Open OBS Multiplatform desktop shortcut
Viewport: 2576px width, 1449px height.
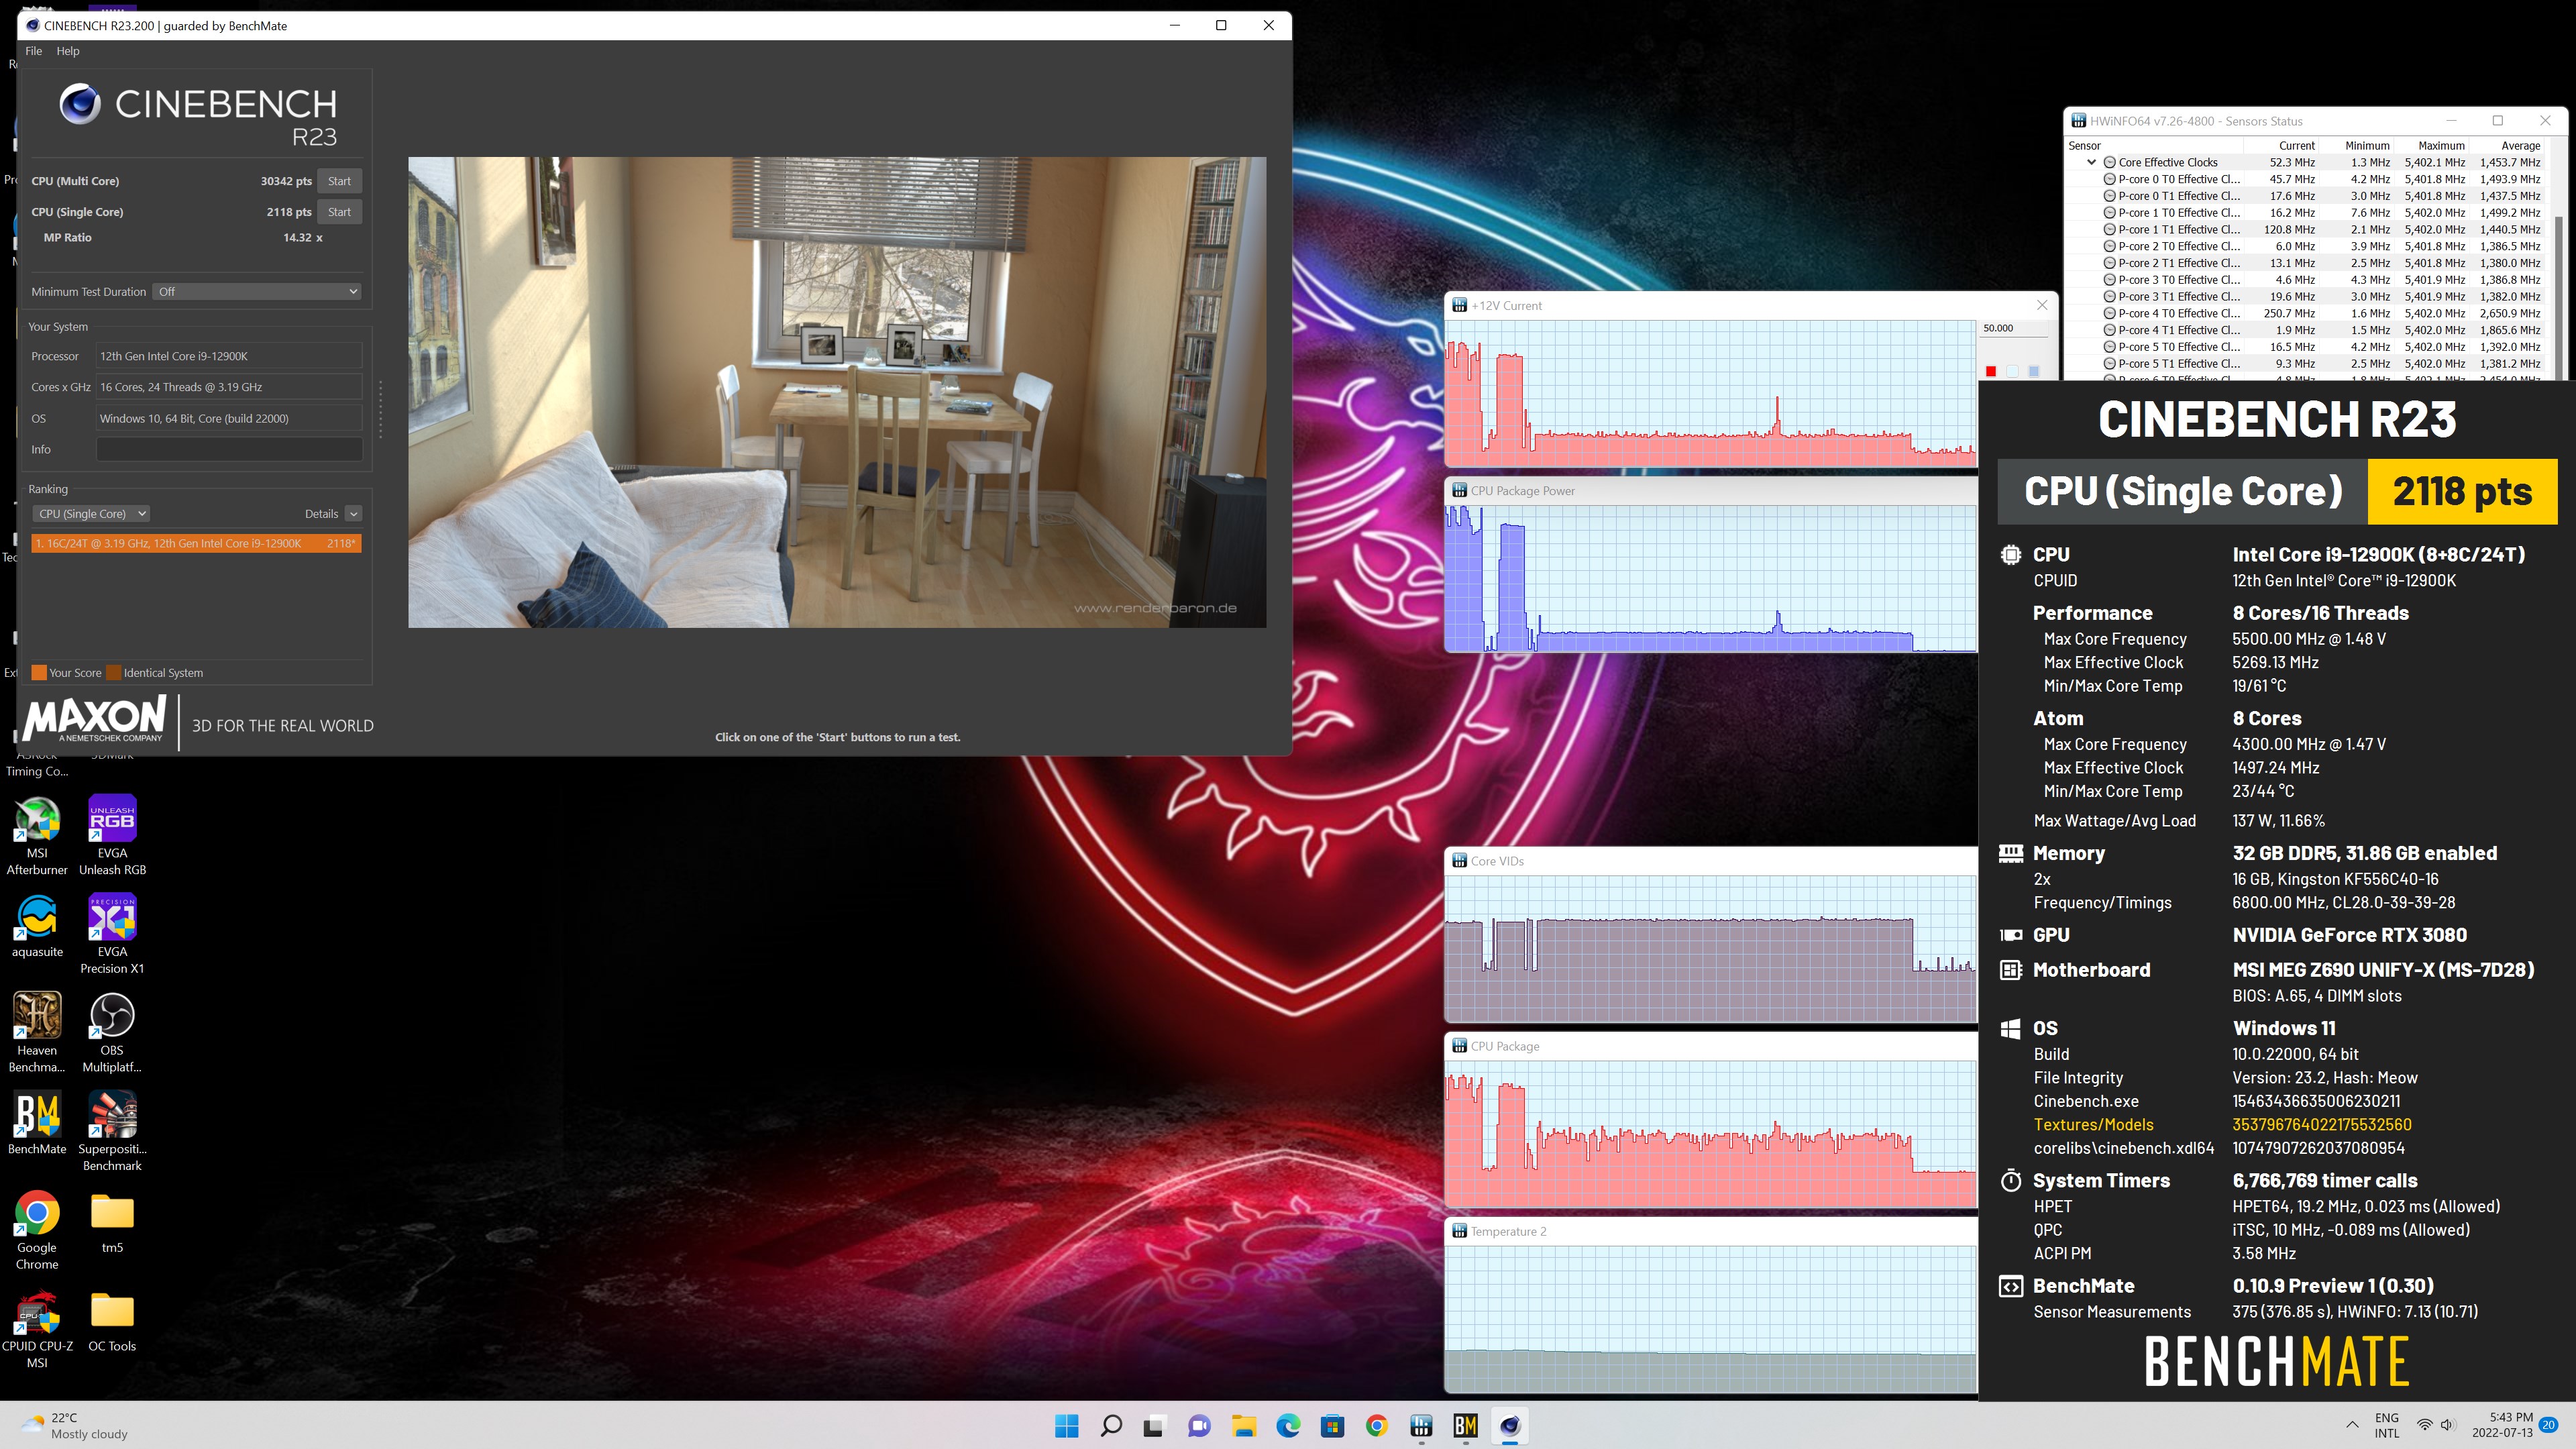coord(112,1032)
